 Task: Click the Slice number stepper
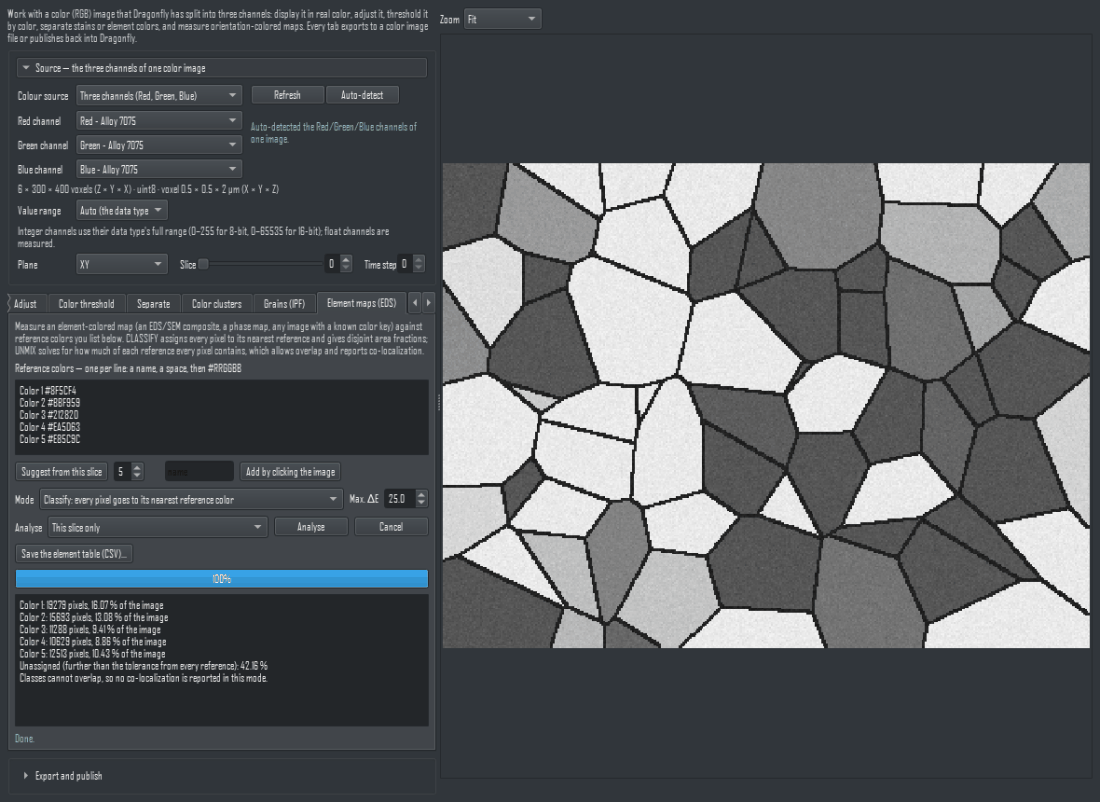click(339, 264)
